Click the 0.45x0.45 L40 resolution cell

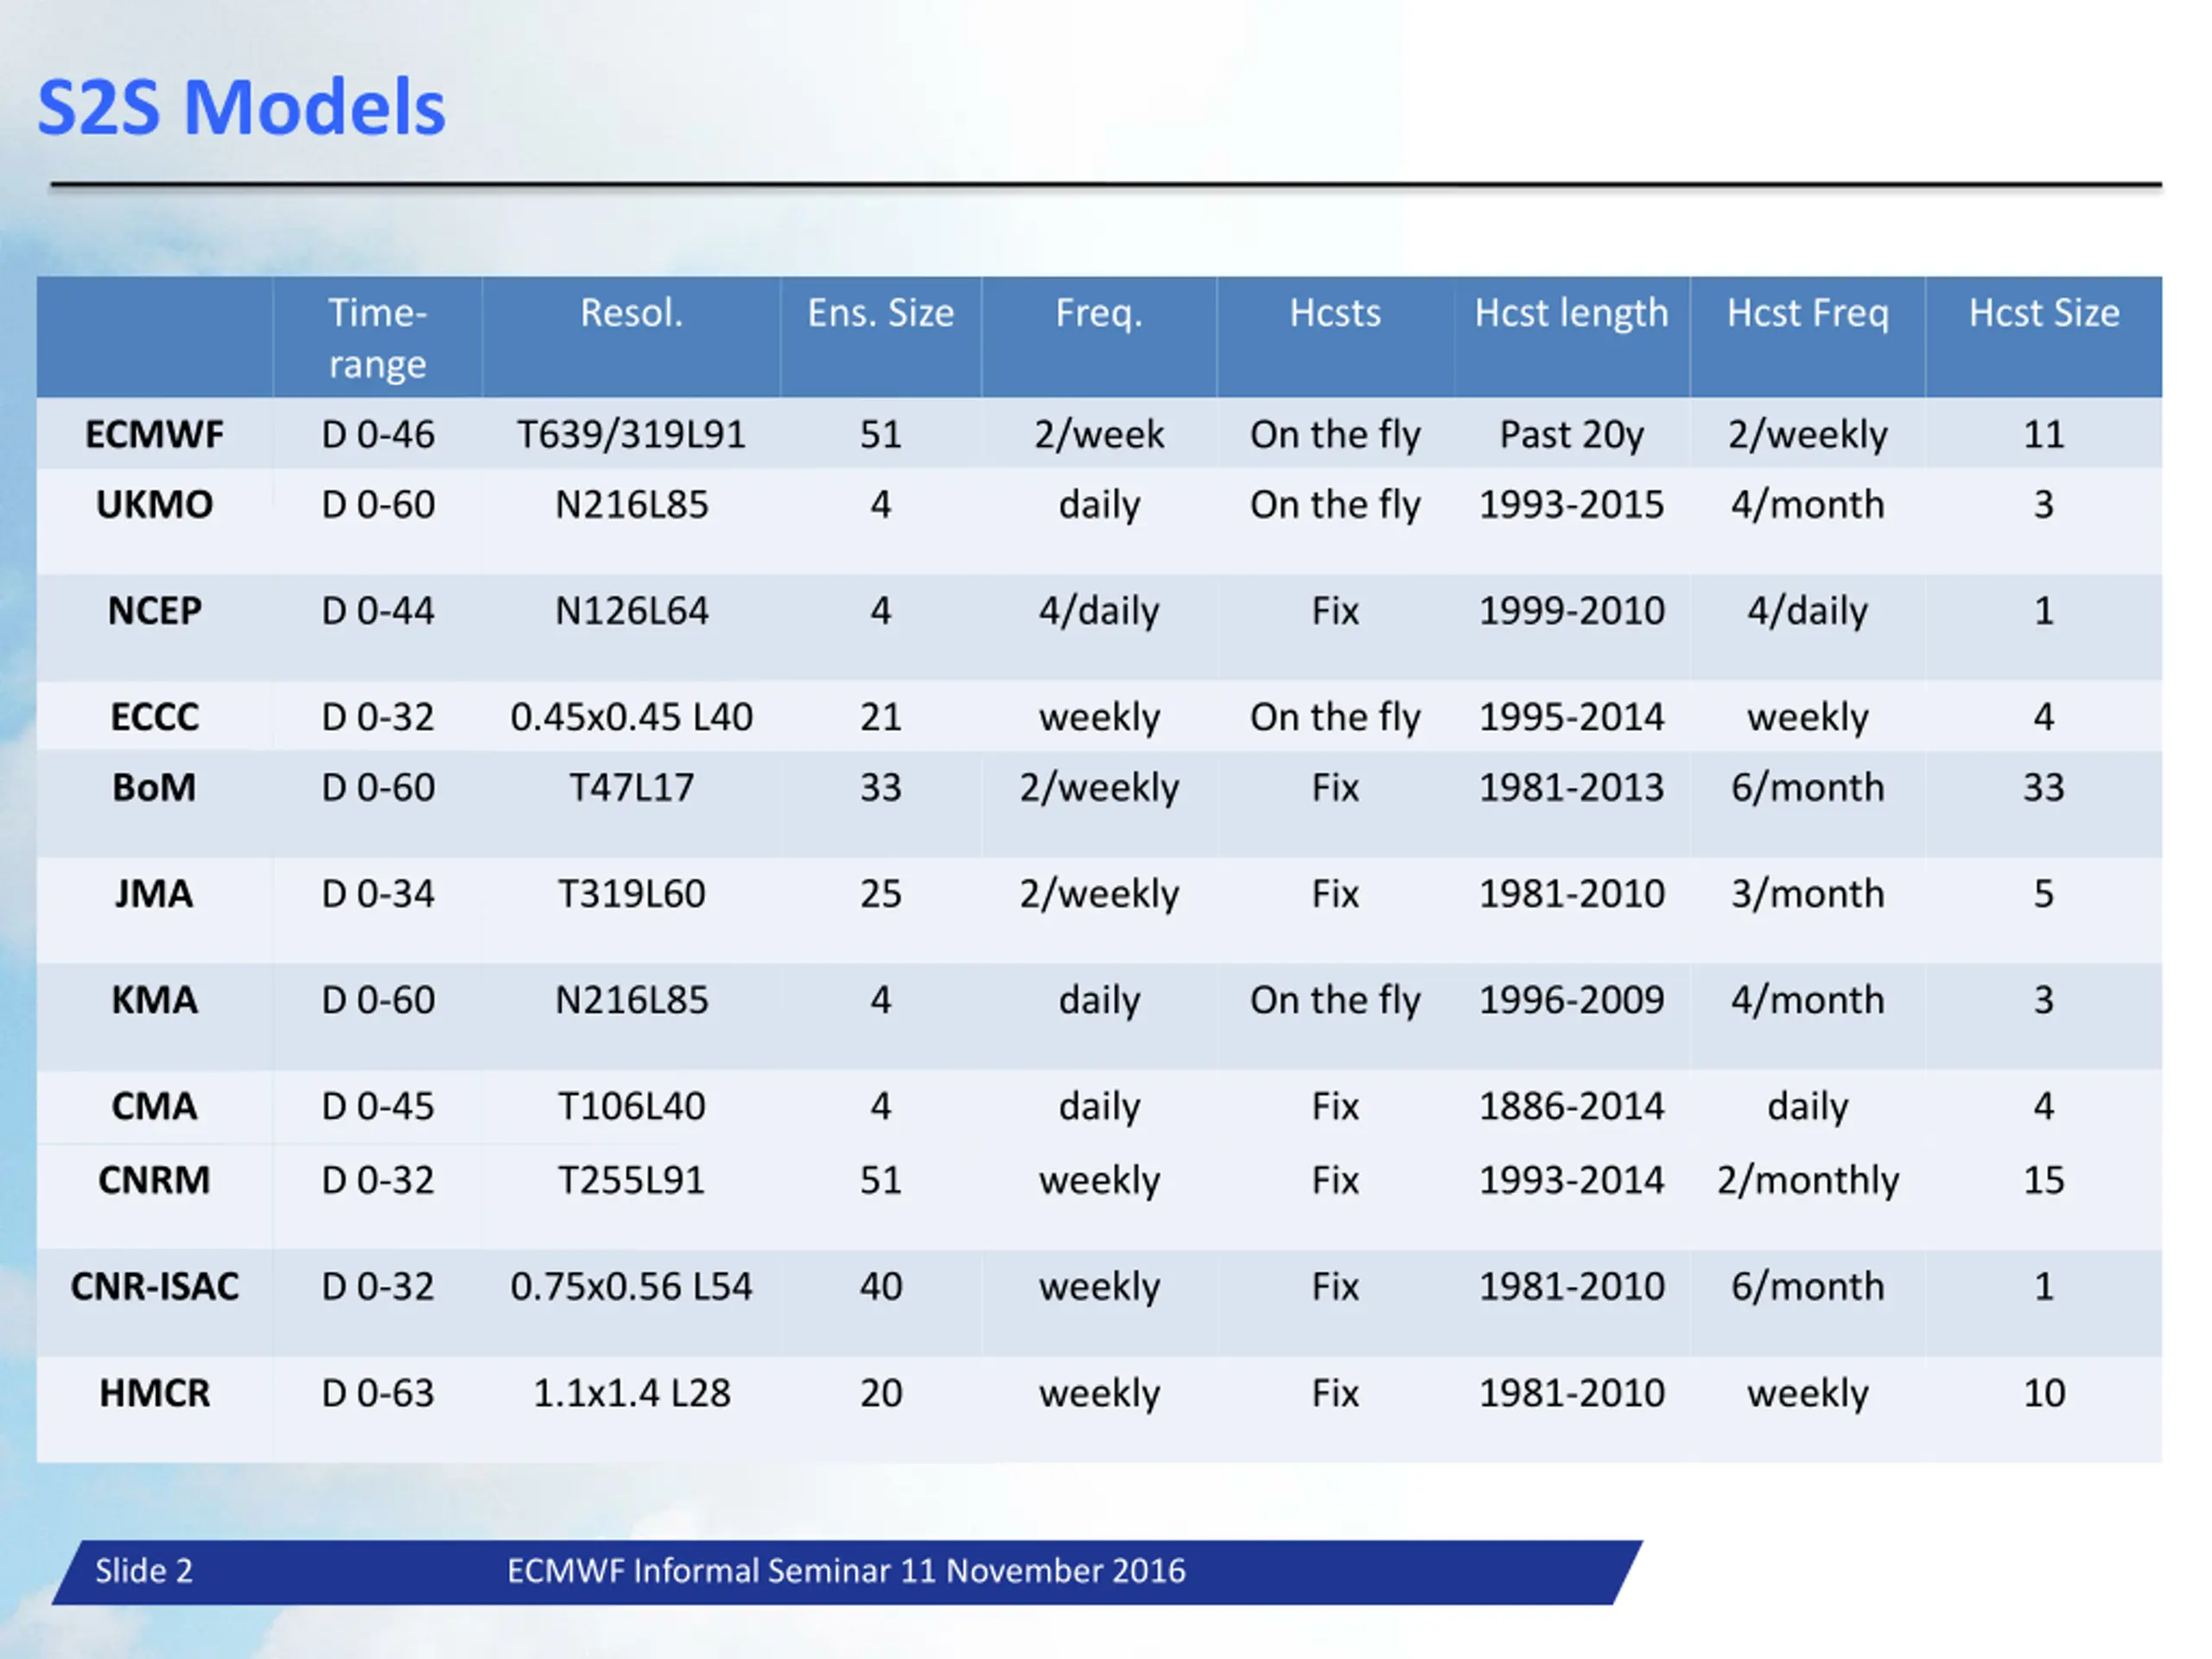tap(632, 717)
